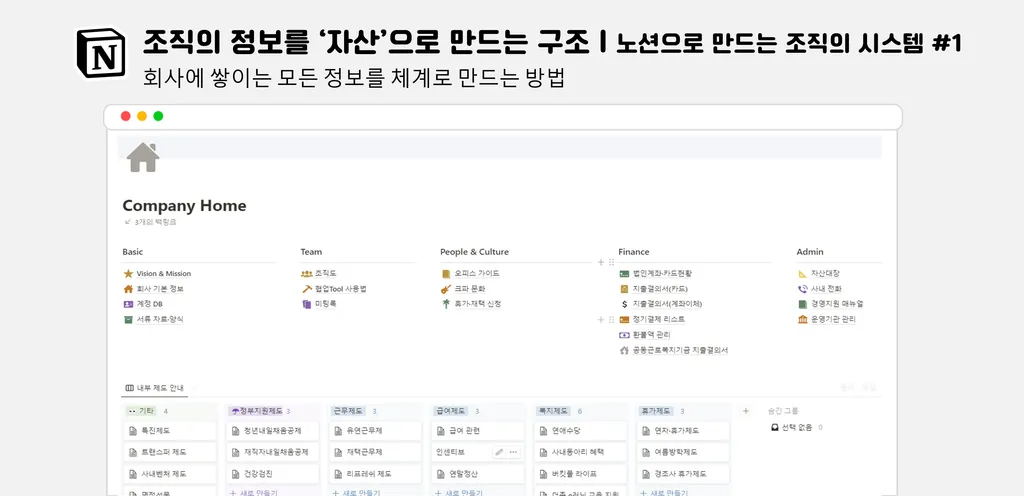
Task: Open the 청년내일채움공제 card
Action: [x=273, y=431]
